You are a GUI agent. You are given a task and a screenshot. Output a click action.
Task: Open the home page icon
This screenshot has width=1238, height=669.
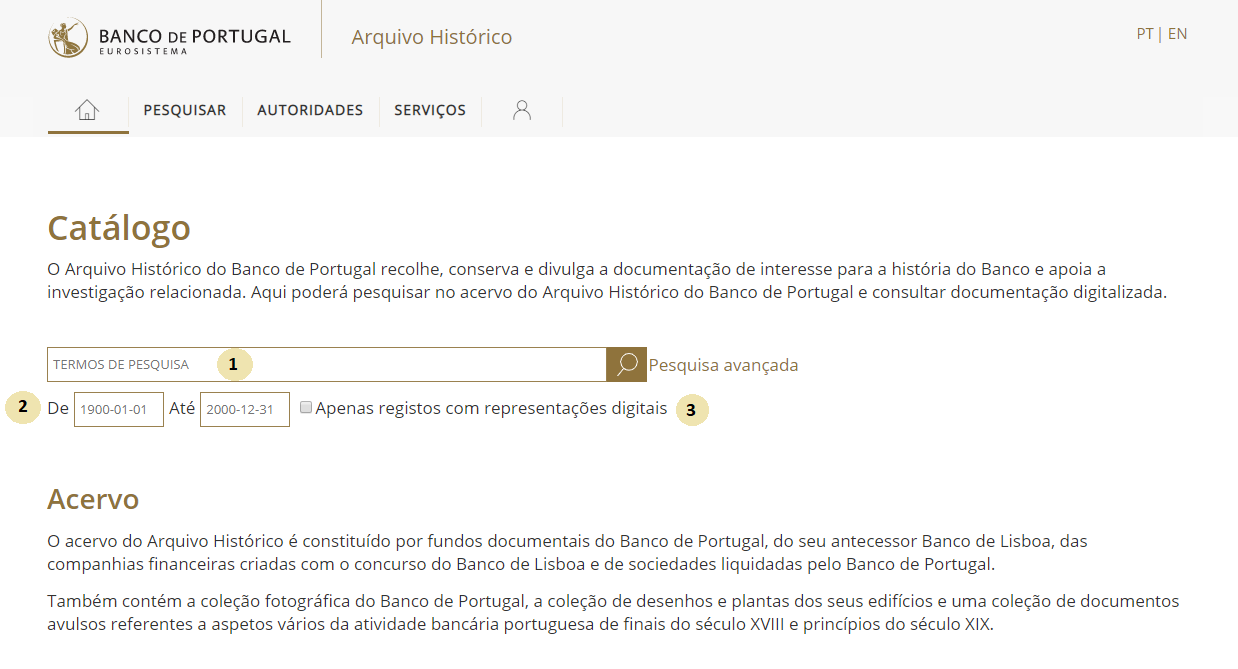click(88, 110)
